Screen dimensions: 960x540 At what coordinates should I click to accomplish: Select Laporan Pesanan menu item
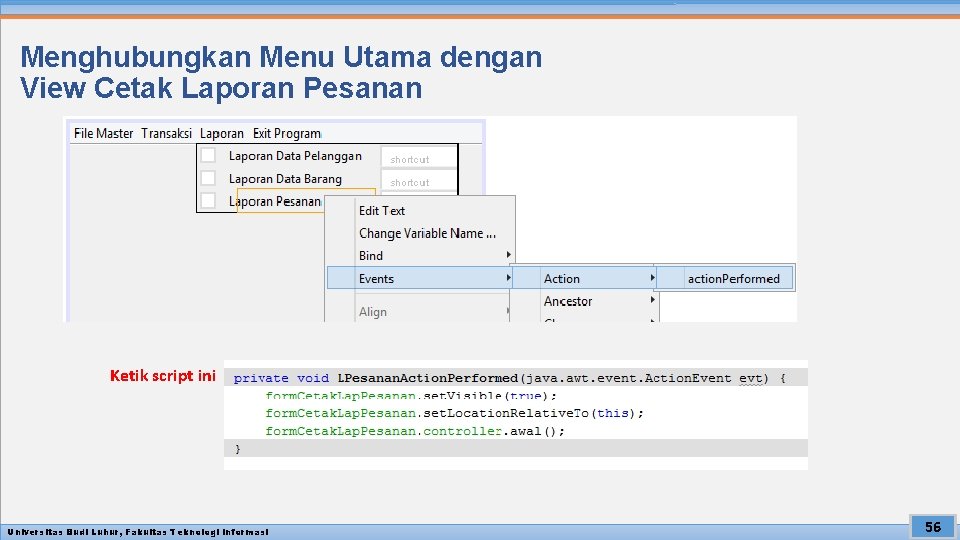point(275,201)
